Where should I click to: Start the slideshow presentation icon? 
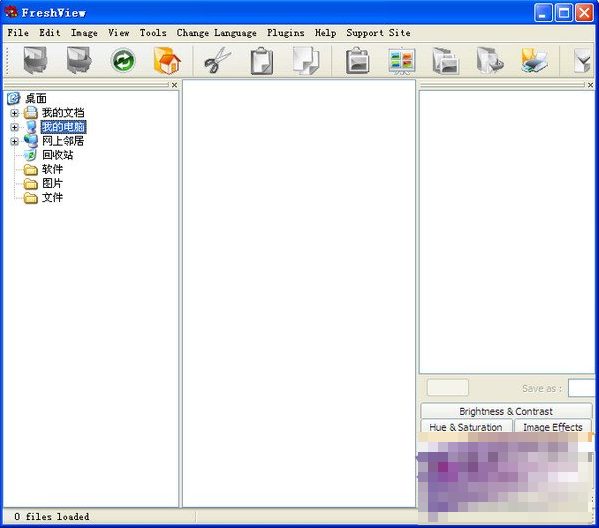click(402, 61)
